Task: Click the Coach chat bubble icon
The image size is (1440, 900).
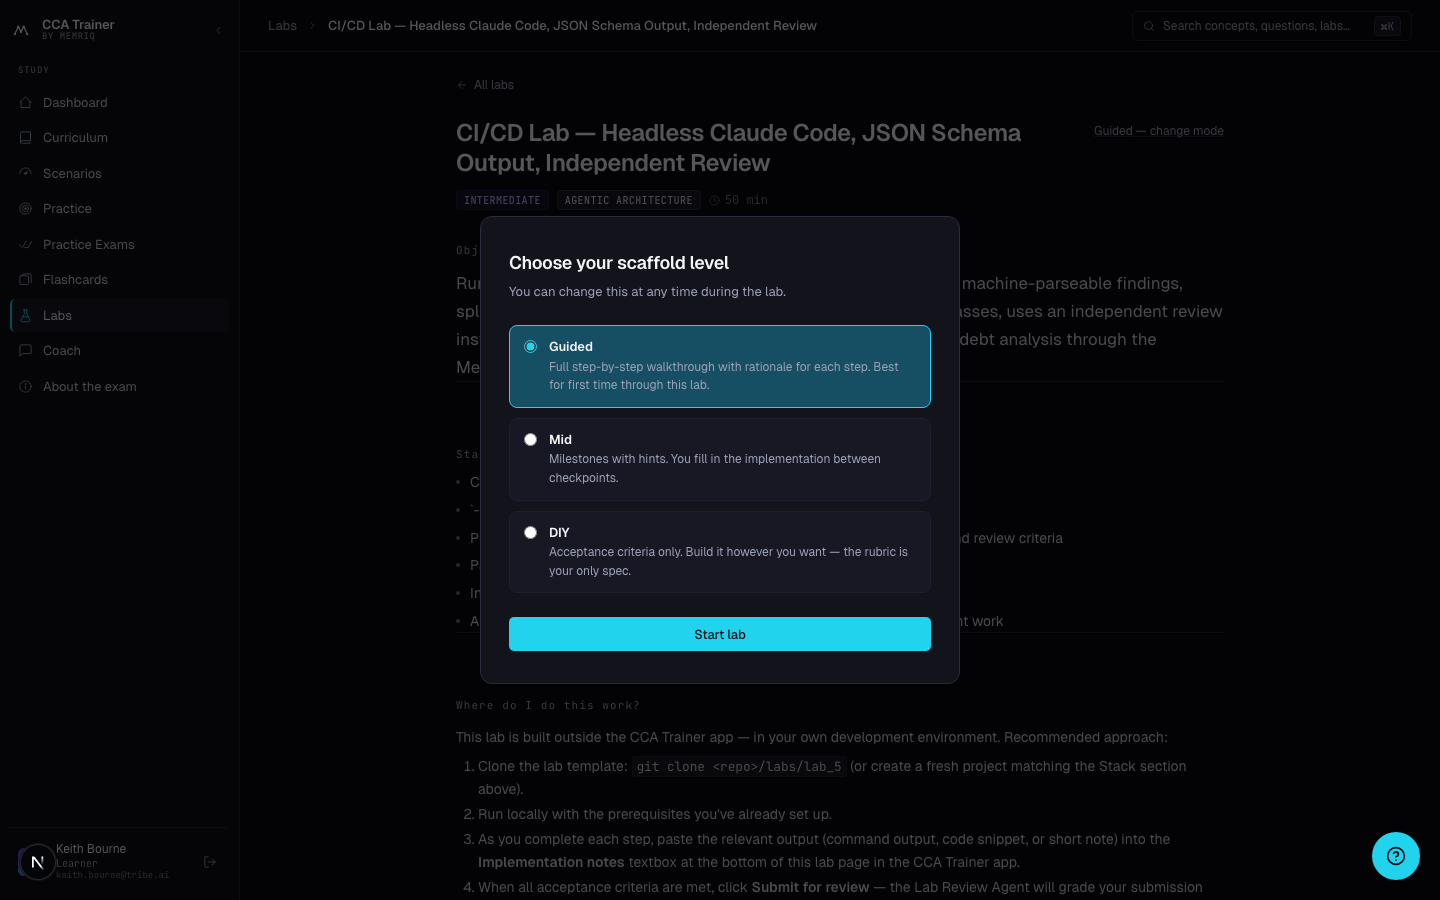Action: pos(26,351)
